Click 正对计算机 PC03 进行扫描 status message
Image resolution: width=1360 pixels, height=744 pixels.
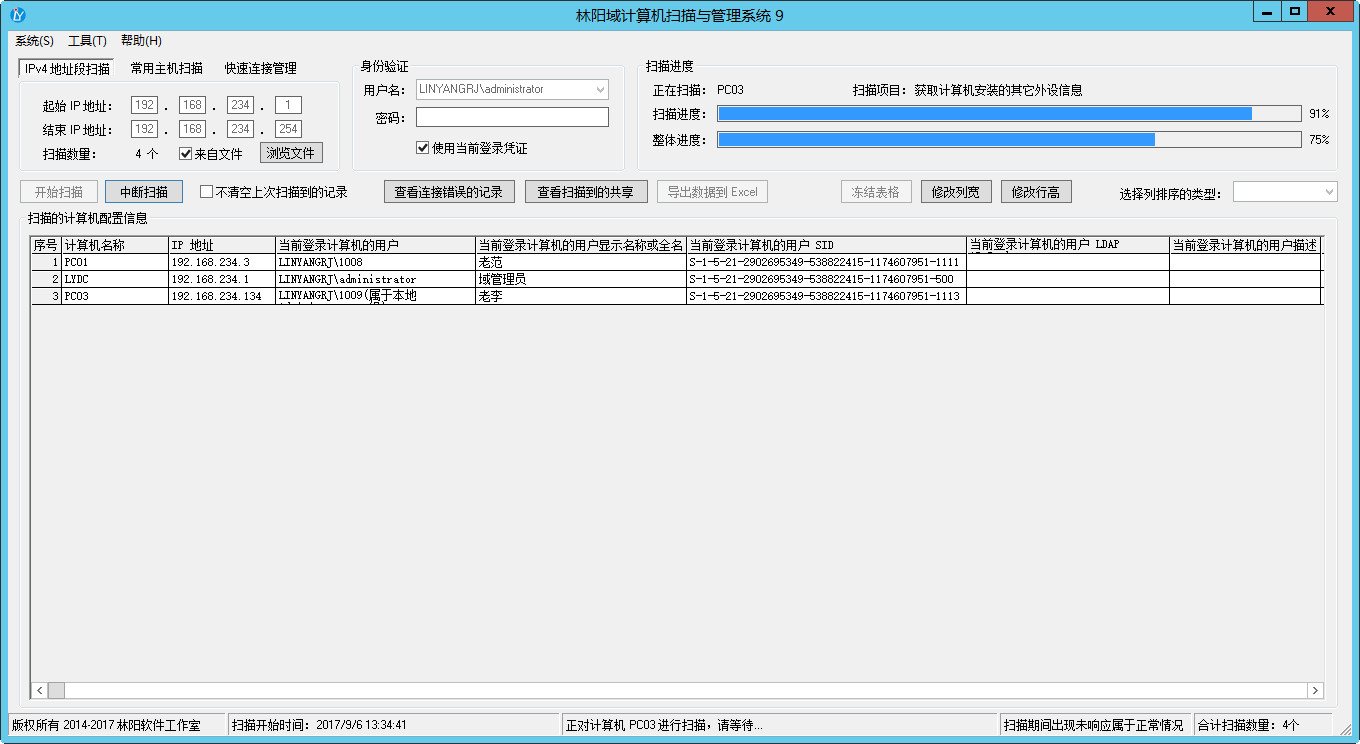point(780,725)
